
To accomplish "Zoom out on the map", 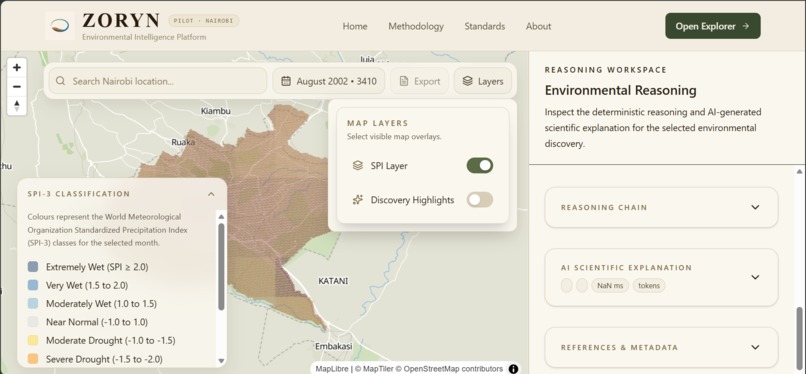I will [16, 86].
